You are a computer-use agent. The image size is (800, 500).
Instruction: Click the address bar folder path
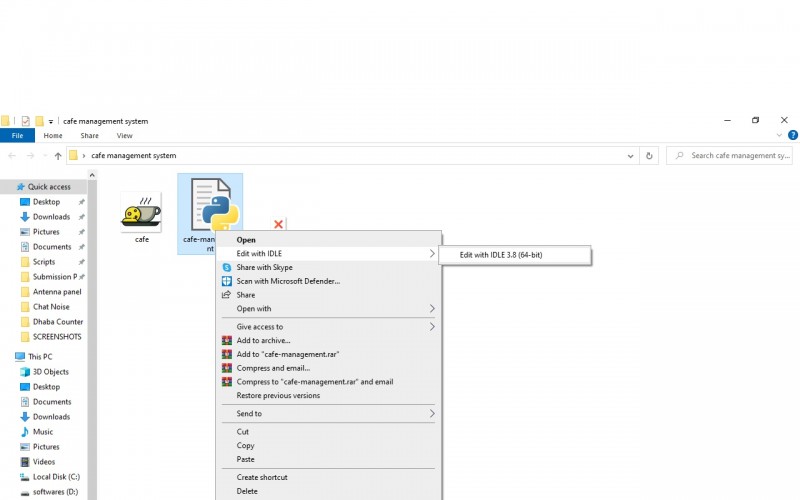134,156
